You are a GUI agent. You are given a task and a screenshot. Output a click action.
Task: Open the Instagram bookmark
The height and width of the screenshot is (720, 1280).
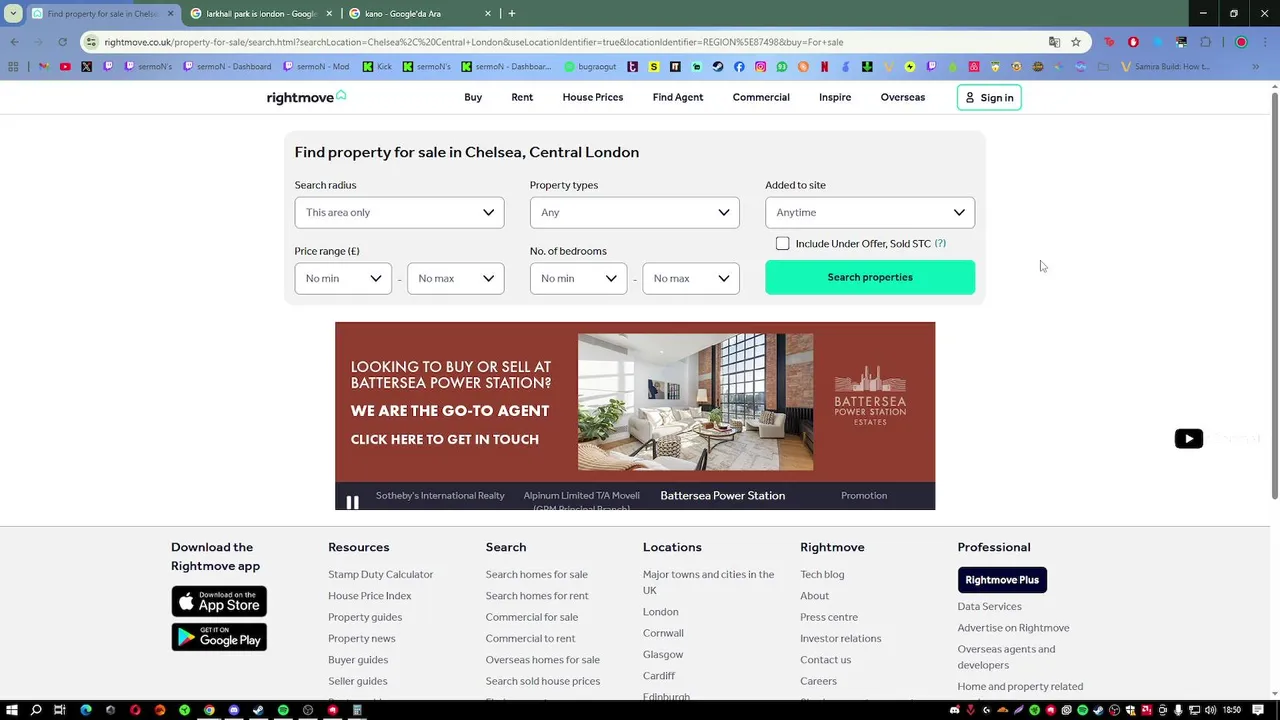click(x=761, y=67)
